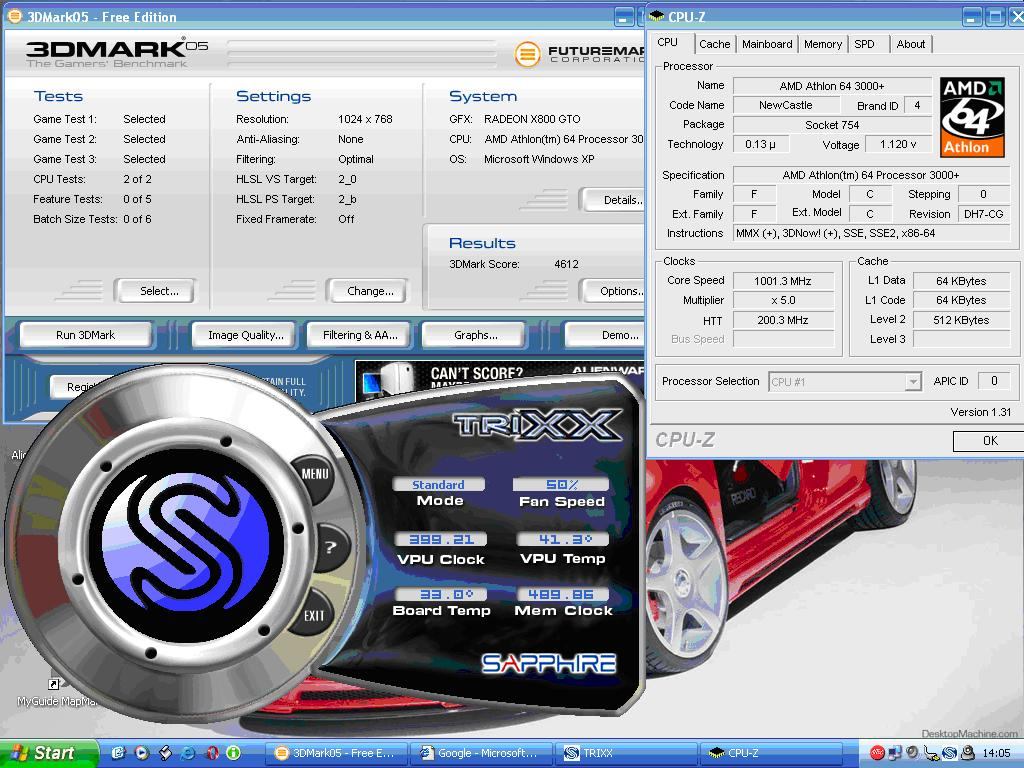
Task: Click the Futuremark orange logo icon
Action: tap(526, 54)
